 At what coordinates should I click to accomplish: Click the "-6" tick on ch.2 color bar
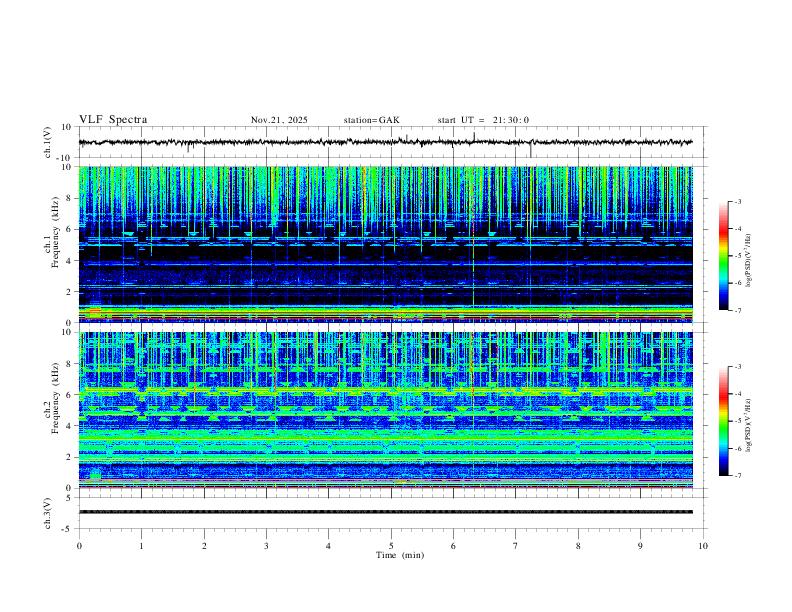coord(738,448)
